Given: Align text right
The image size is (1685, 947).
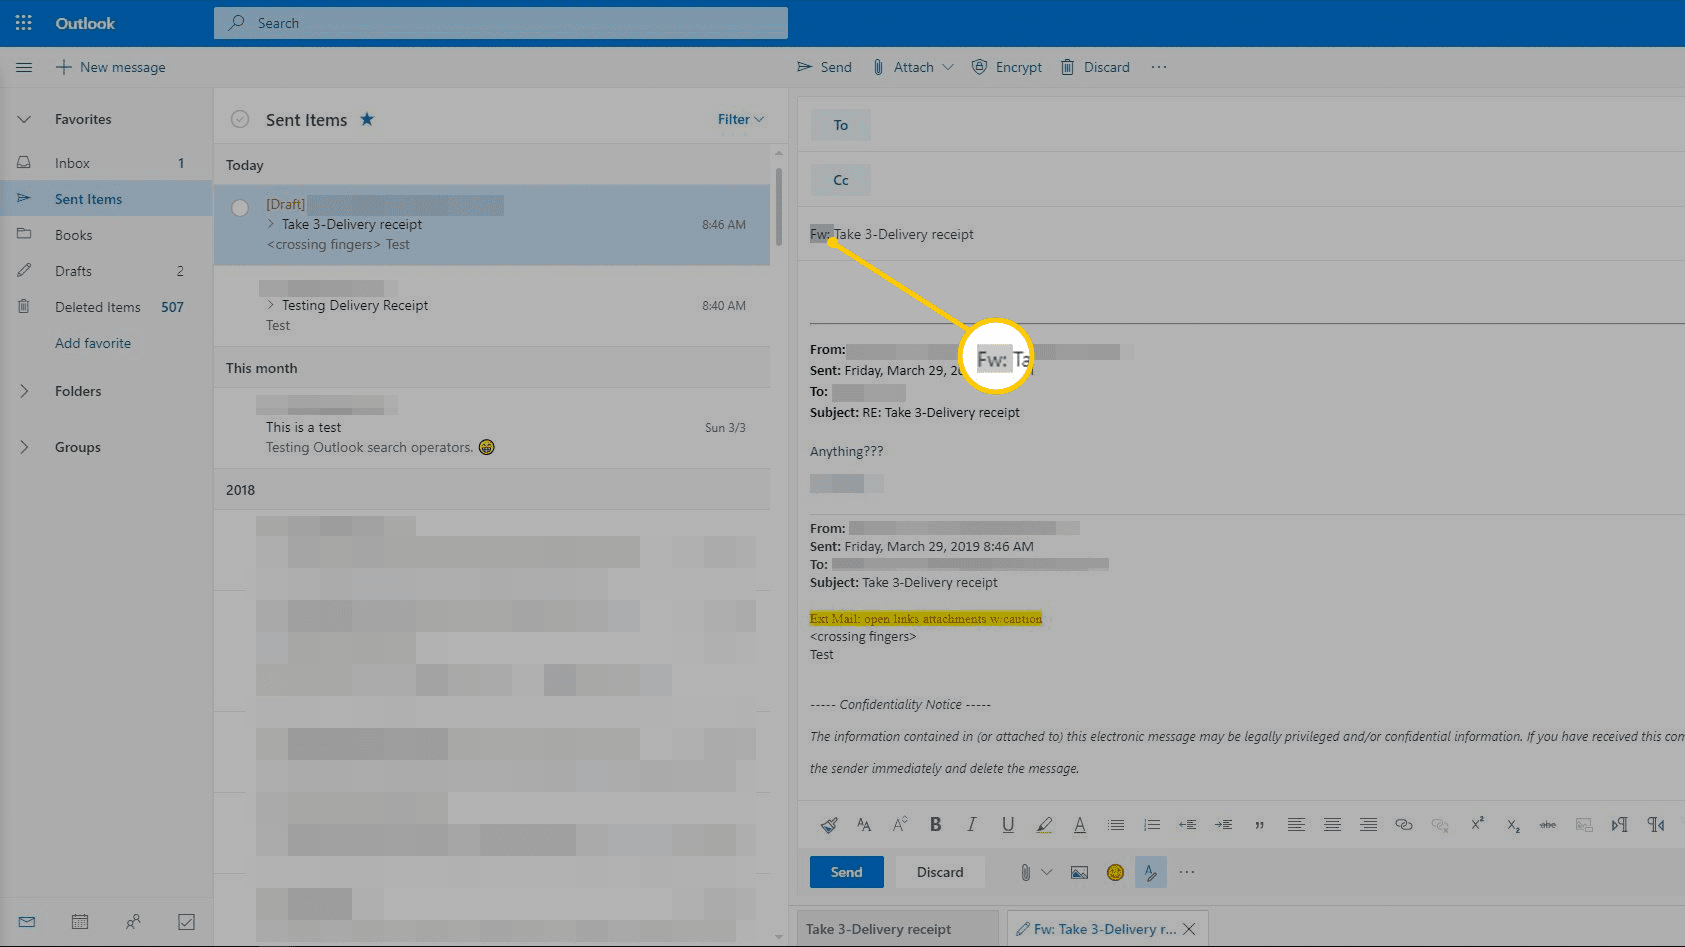Looking at the screenshot, I should point(1368,825).
